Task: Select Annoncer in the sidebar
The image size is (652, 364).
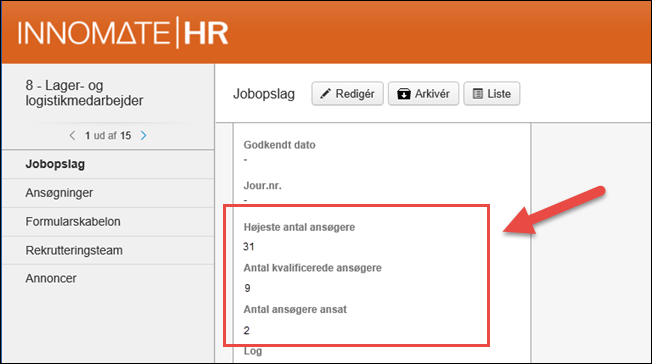Action: pos(108,278)
